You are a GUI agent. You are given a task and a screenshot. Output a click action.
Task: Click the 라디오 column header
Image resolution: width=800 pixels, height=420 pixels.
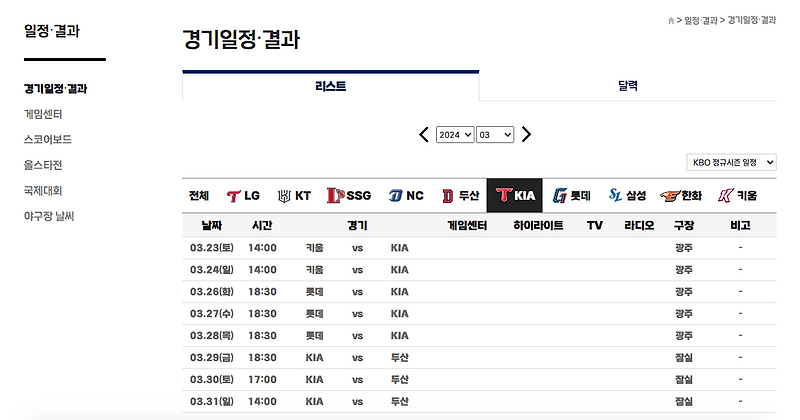click(x=639, y=225)
